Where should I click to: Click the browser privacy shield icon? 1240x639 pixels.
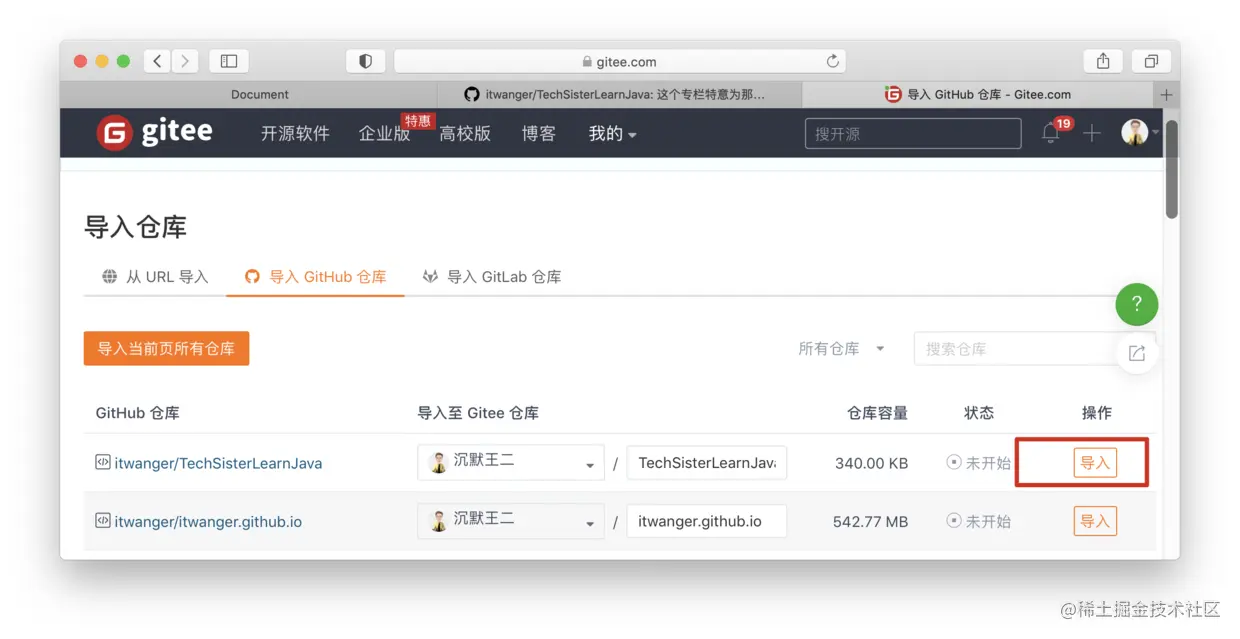coord(366,60)
